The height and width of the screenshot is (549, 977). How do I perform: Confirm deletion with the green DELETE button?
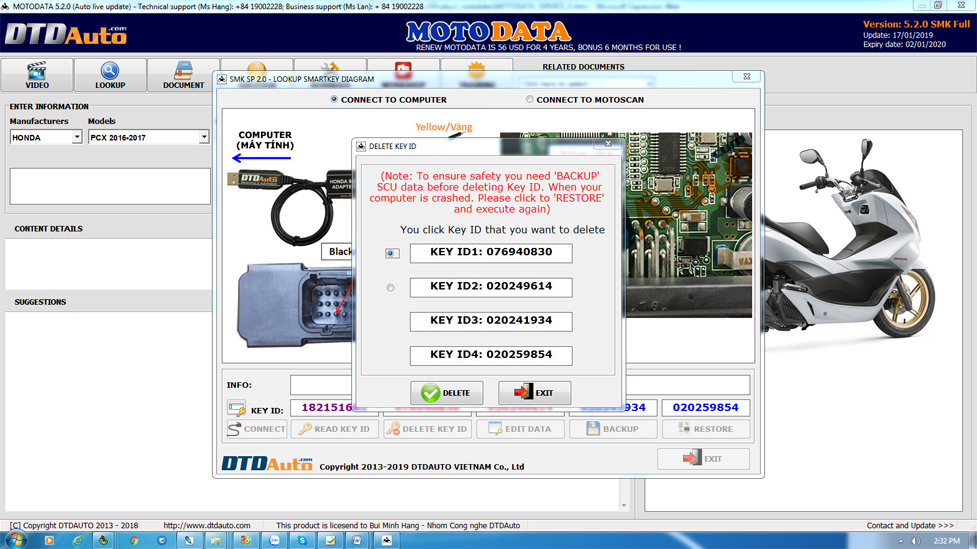[x=446, y=393]
